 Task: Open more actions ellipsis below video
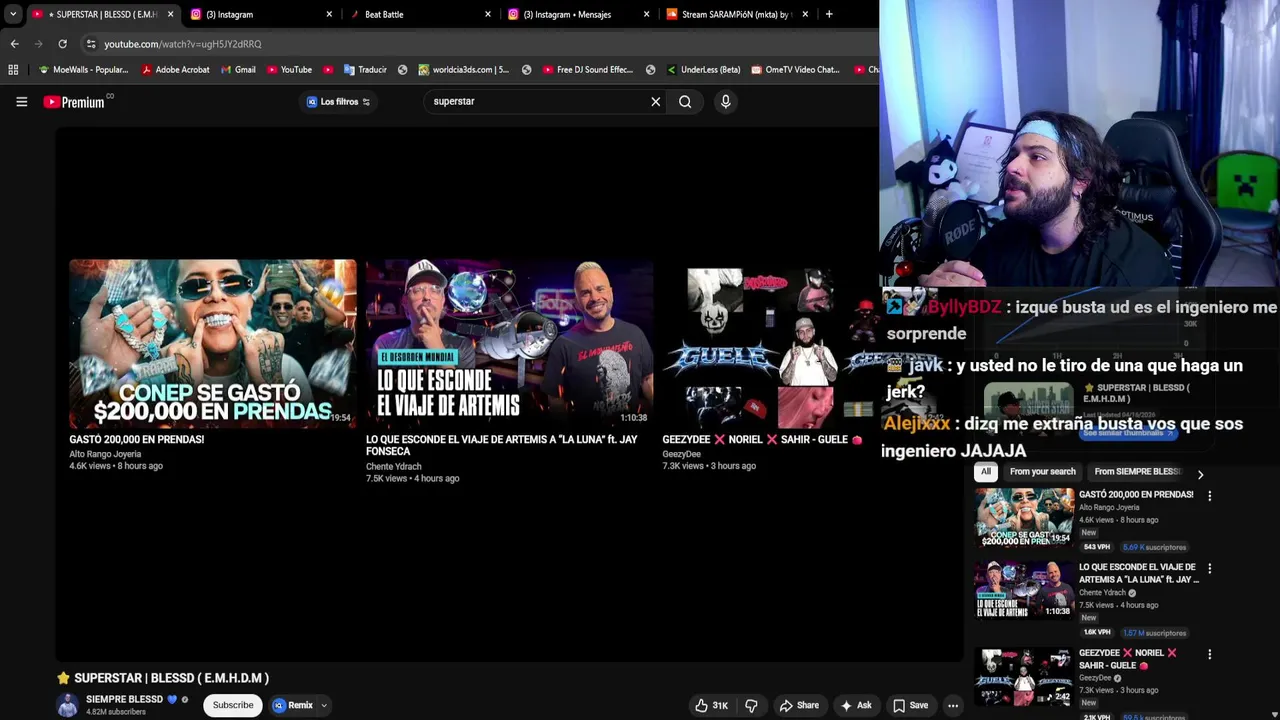[953, 705]
